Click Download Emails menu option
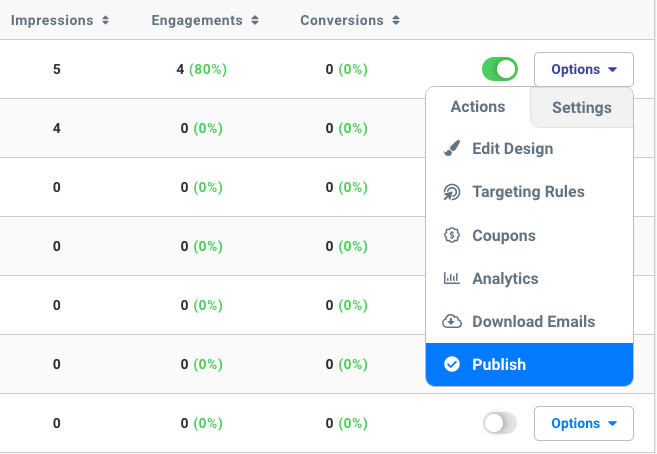 (533, 322)
